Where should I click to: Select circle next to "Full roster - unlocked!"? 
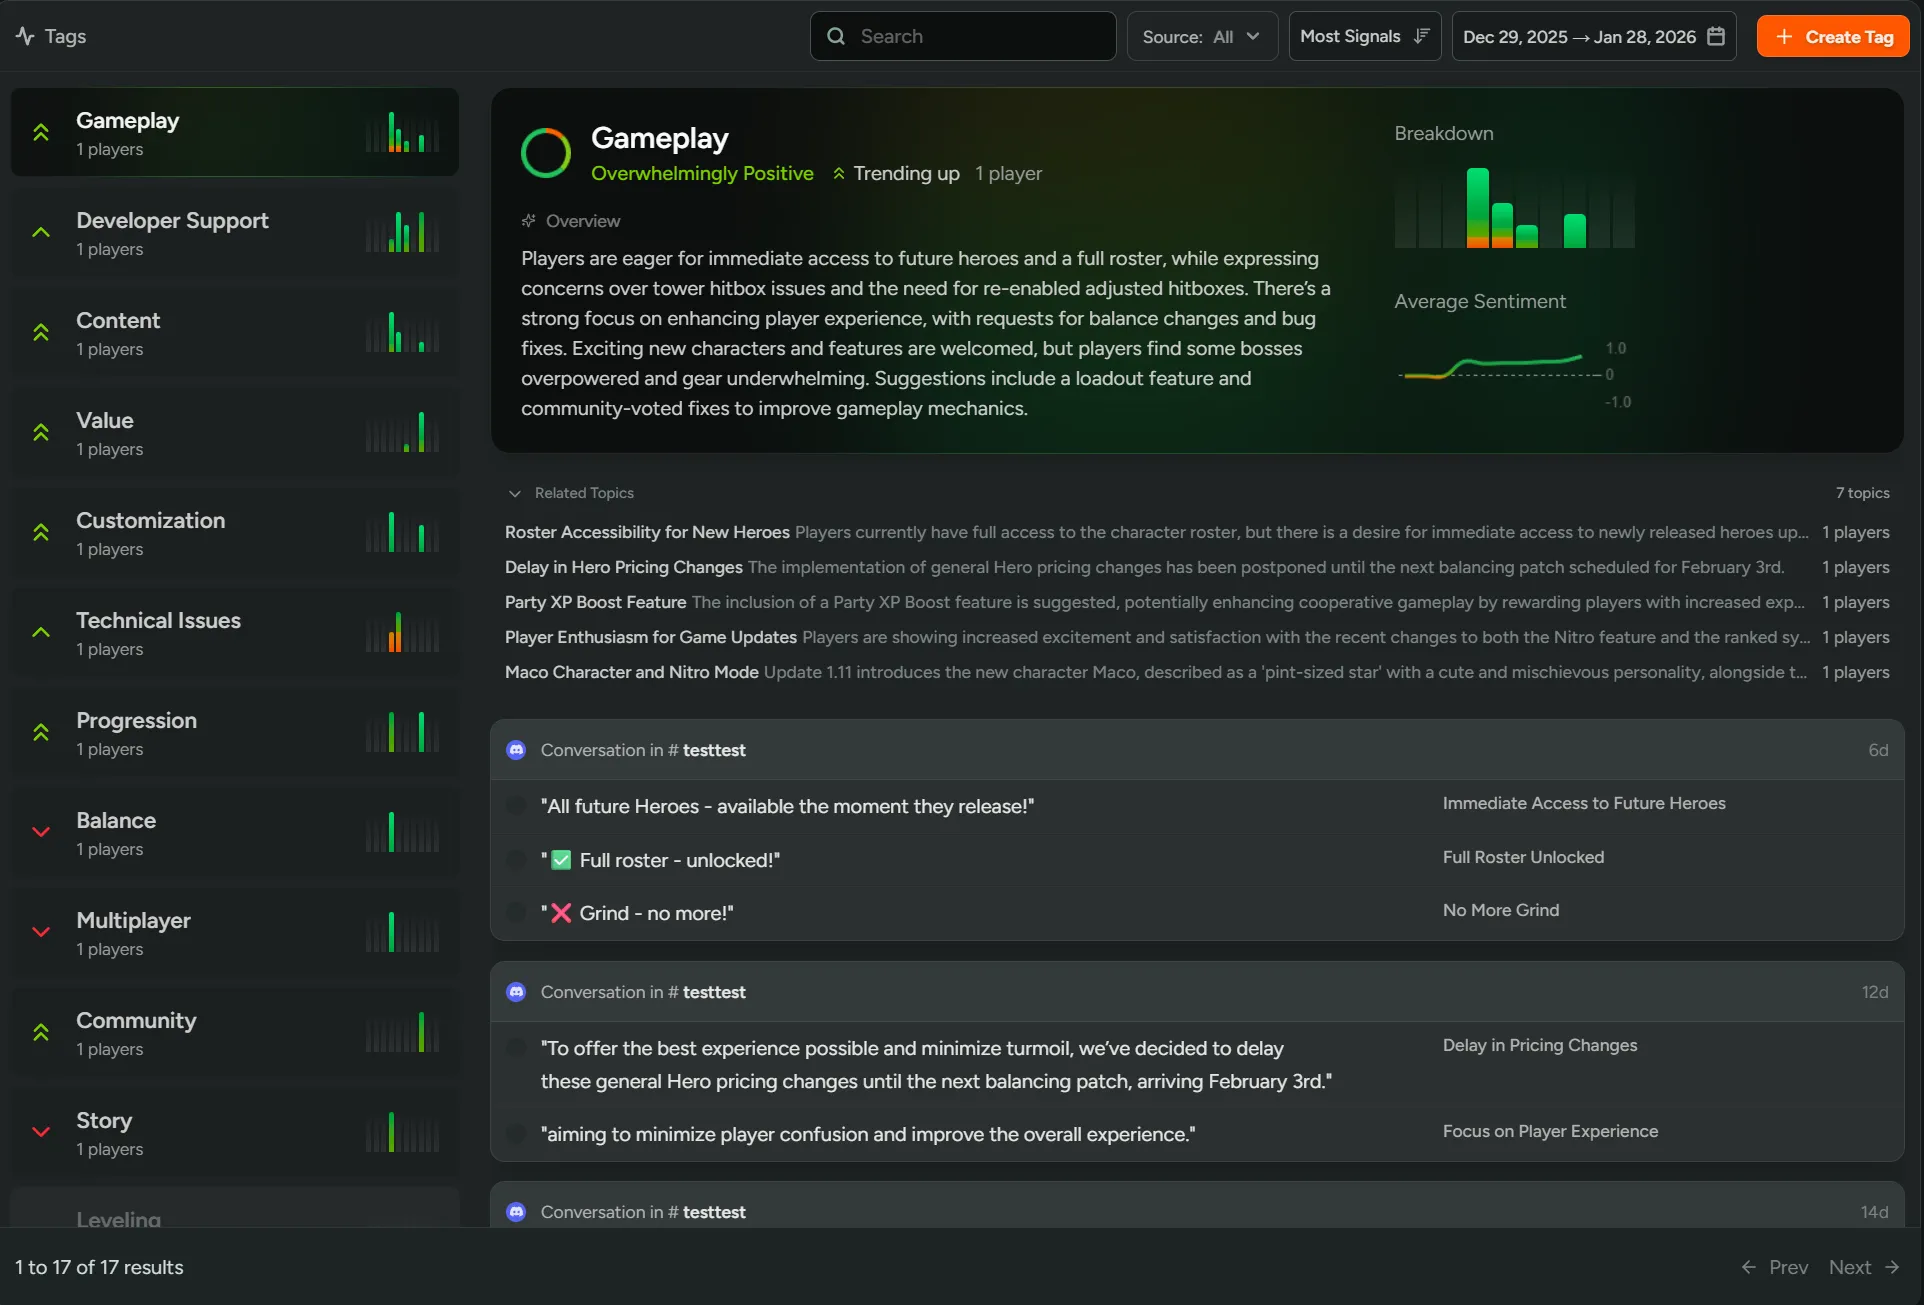[x=516, y=860]
